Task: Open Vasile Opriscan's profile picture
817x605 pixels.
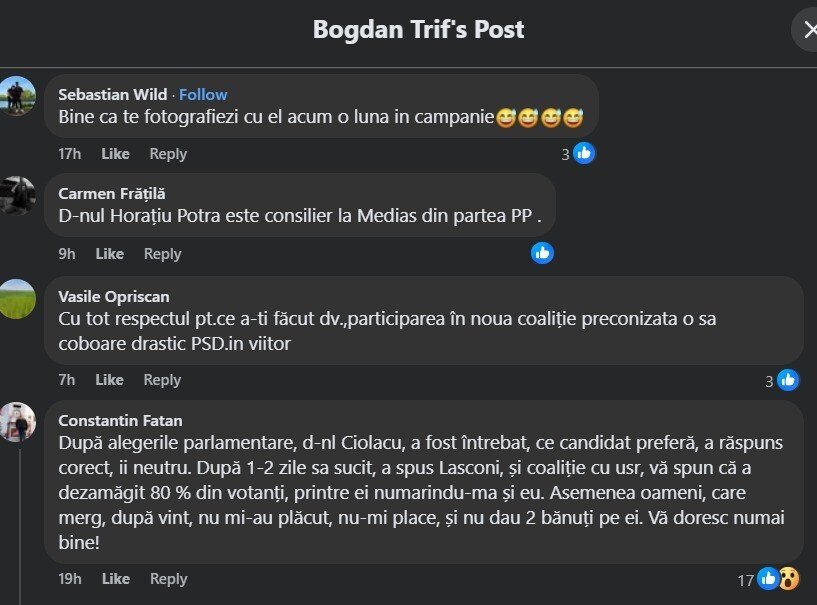Action: [x=18, y=298]
